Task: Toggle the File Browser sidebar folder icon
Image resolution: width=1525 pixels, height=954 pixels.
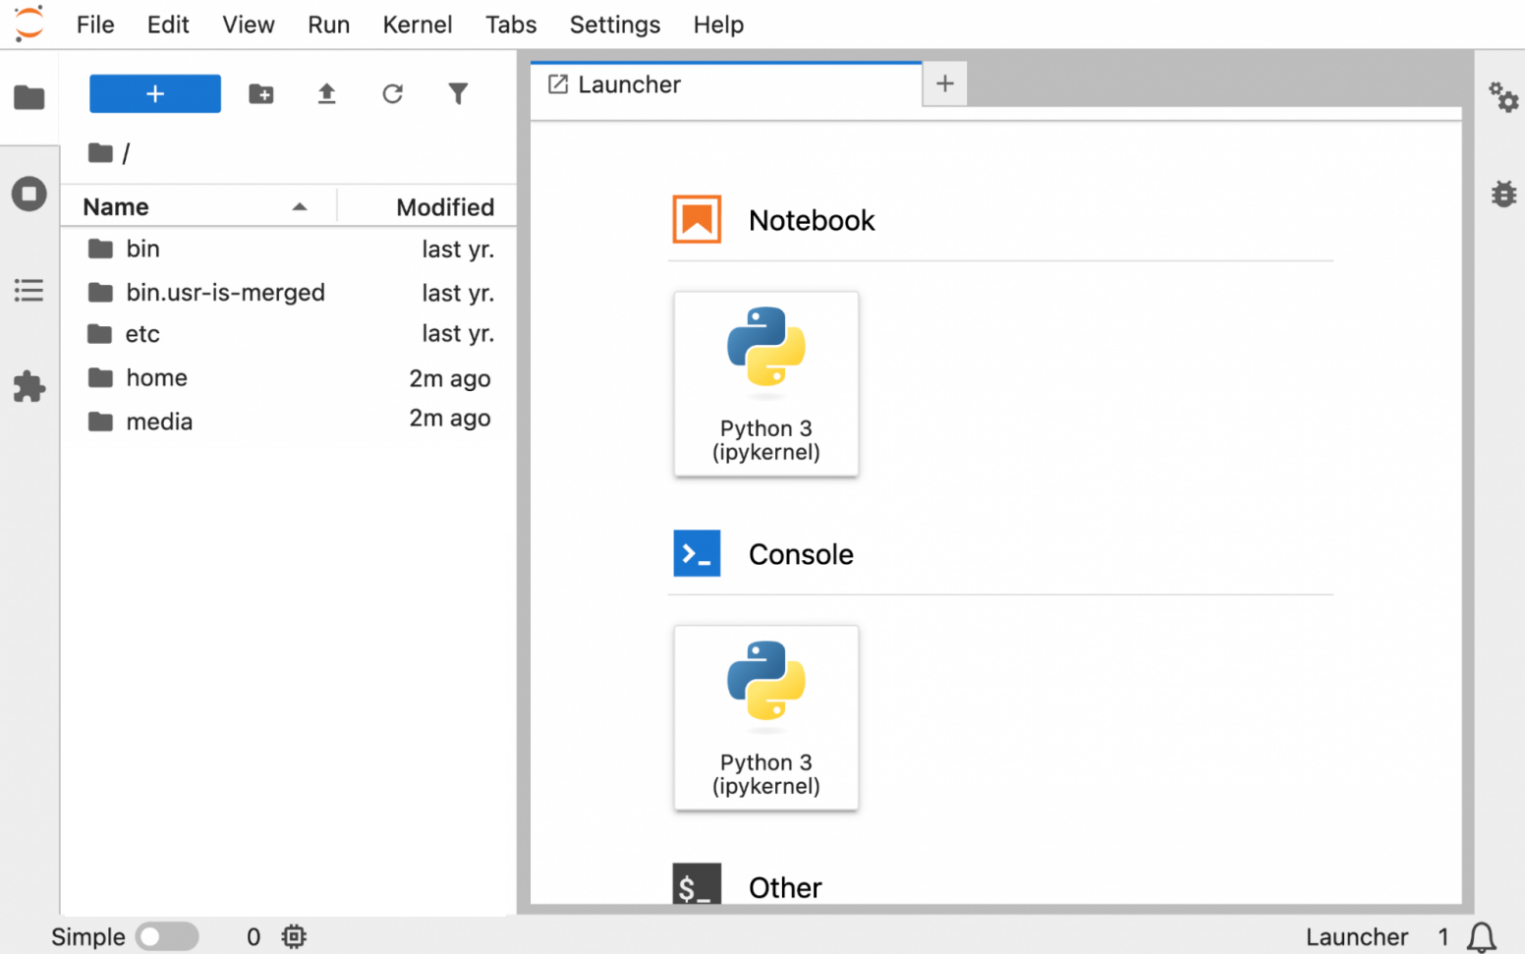Action: point(29,97)
